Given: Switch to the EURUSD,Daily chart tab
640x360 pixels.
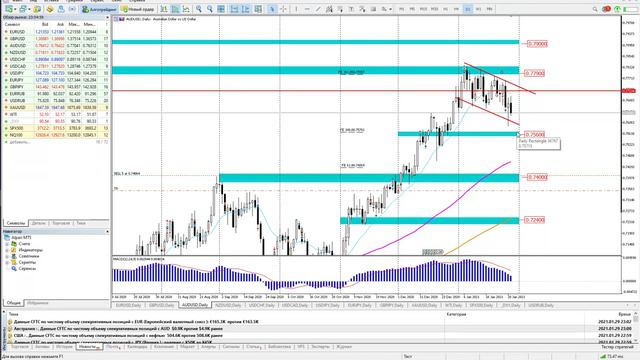Looking at the screenshot, I should 128,305.
